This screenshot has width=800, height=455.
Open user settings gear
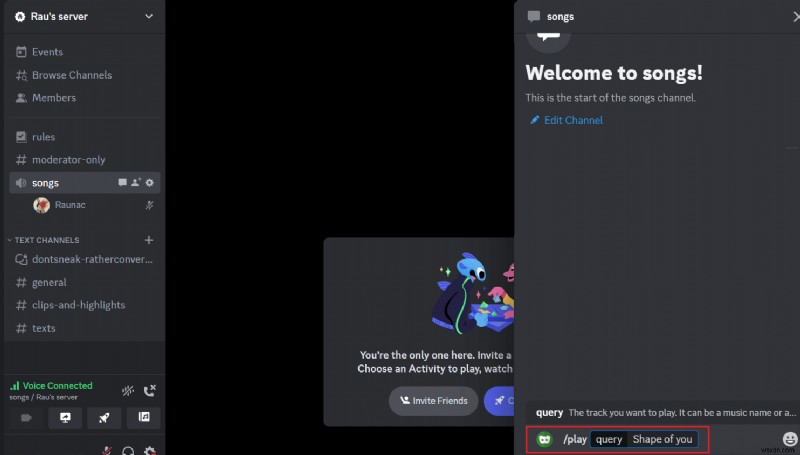(149, 451)
